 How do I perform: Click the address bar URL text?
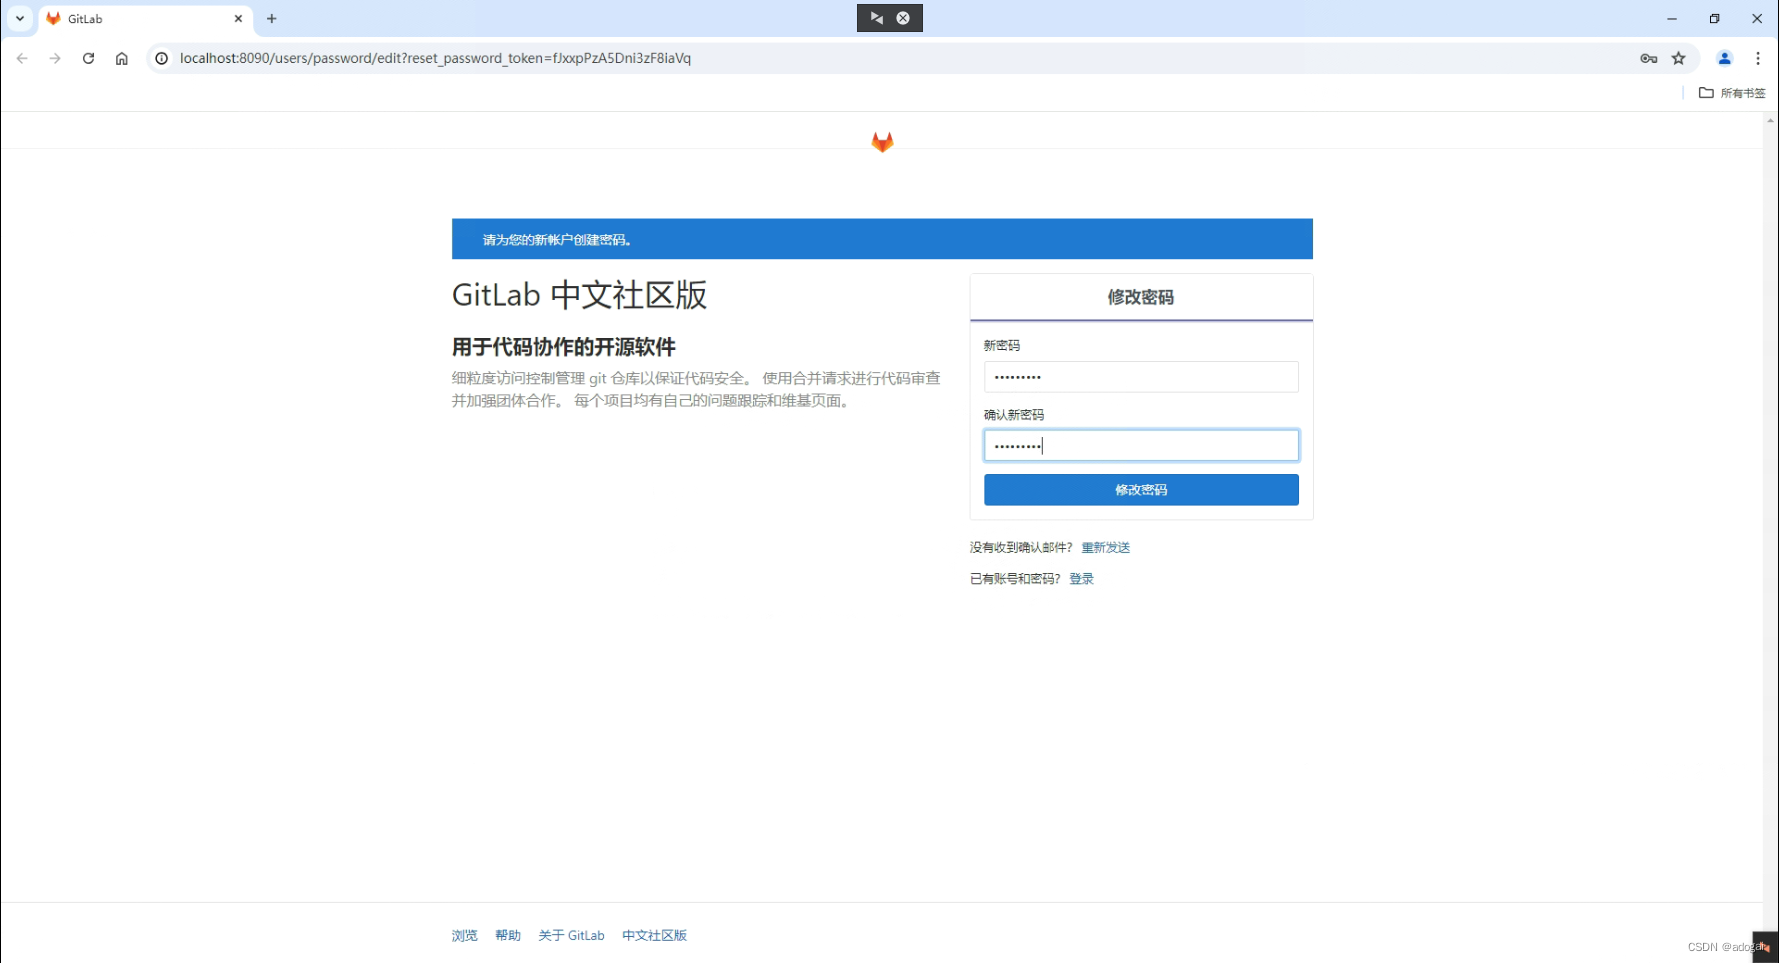pyautogui.click(x=435, y=58)
